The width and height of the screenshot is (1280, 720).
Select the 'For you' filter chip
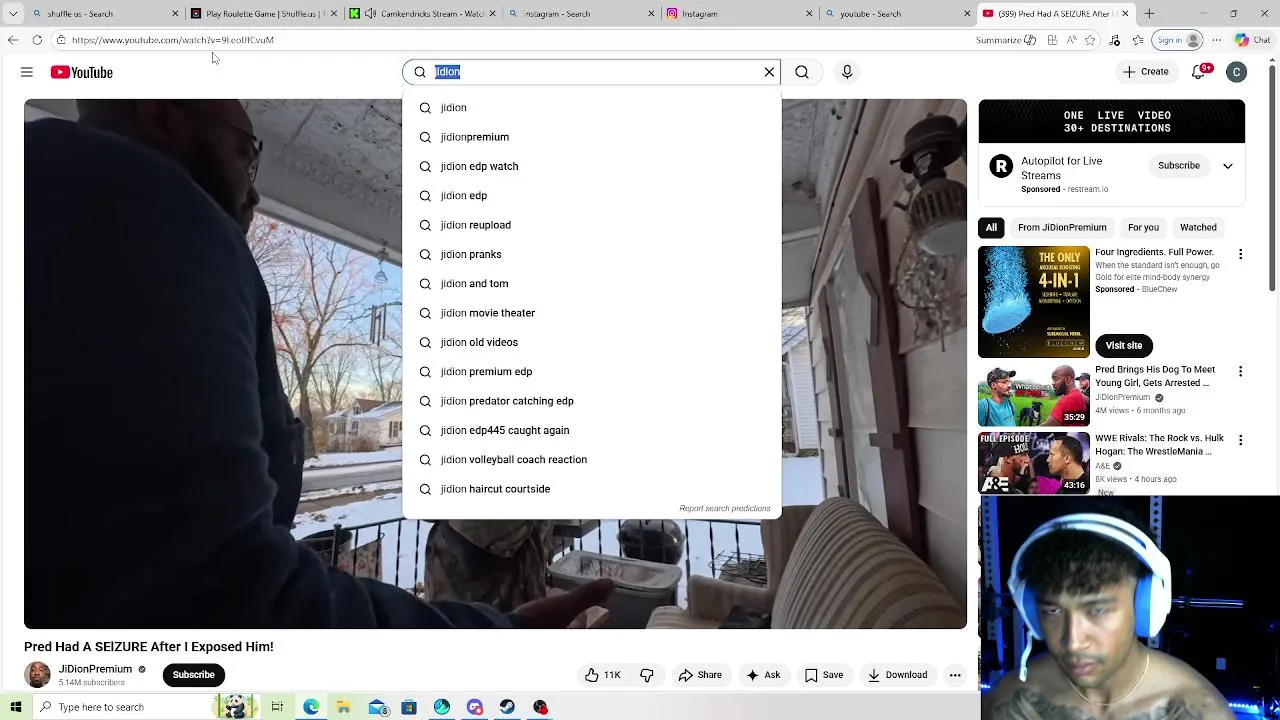click(x=1143, y=228)
